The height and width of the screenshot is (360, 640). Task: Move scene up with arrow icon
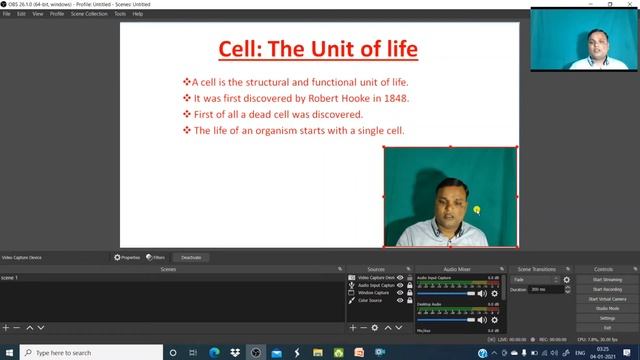[x=30, y=328]
